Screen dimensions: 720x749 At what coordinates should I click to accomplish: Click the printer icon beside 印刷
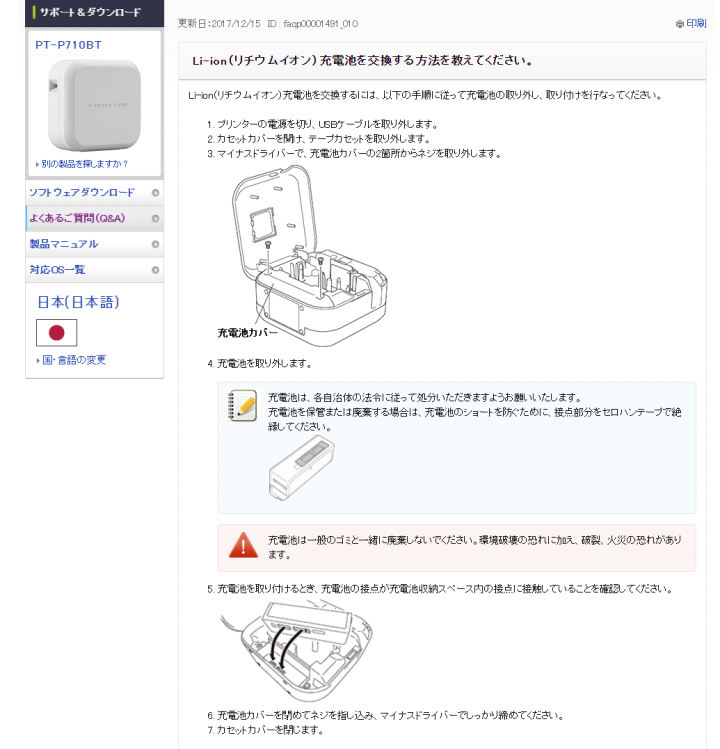(679, 24)
